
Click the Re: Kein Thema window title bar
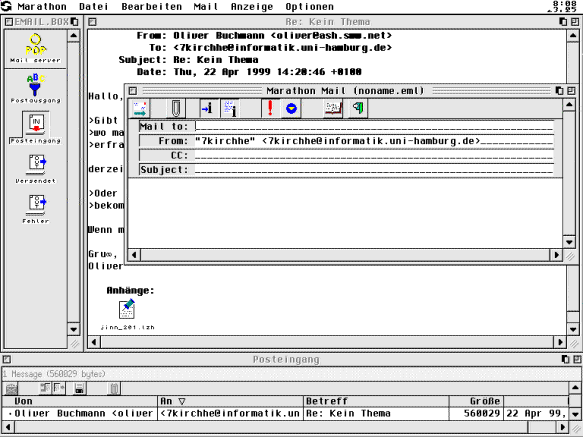point(328,22)
